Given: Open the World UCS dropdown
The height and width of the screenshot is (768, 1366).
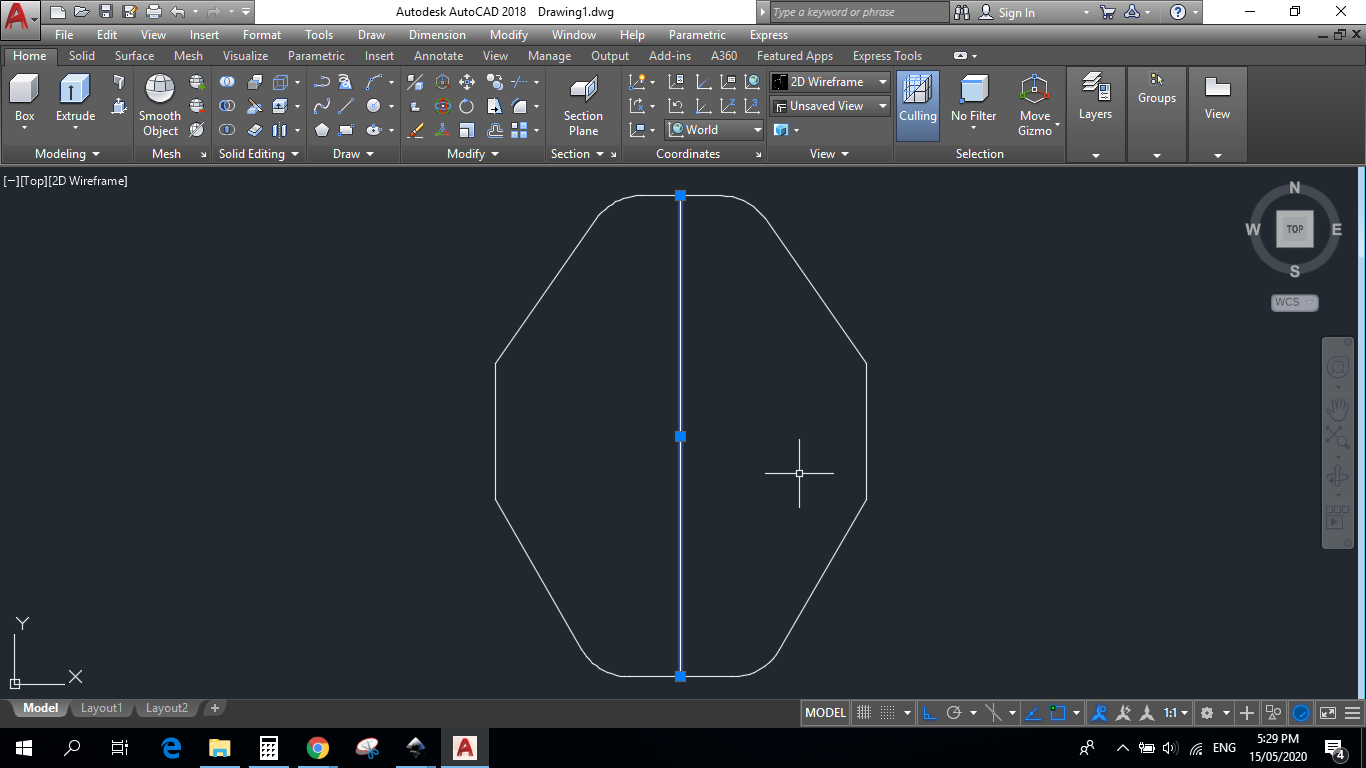Looking at the screenshot, I should point(714,130).
